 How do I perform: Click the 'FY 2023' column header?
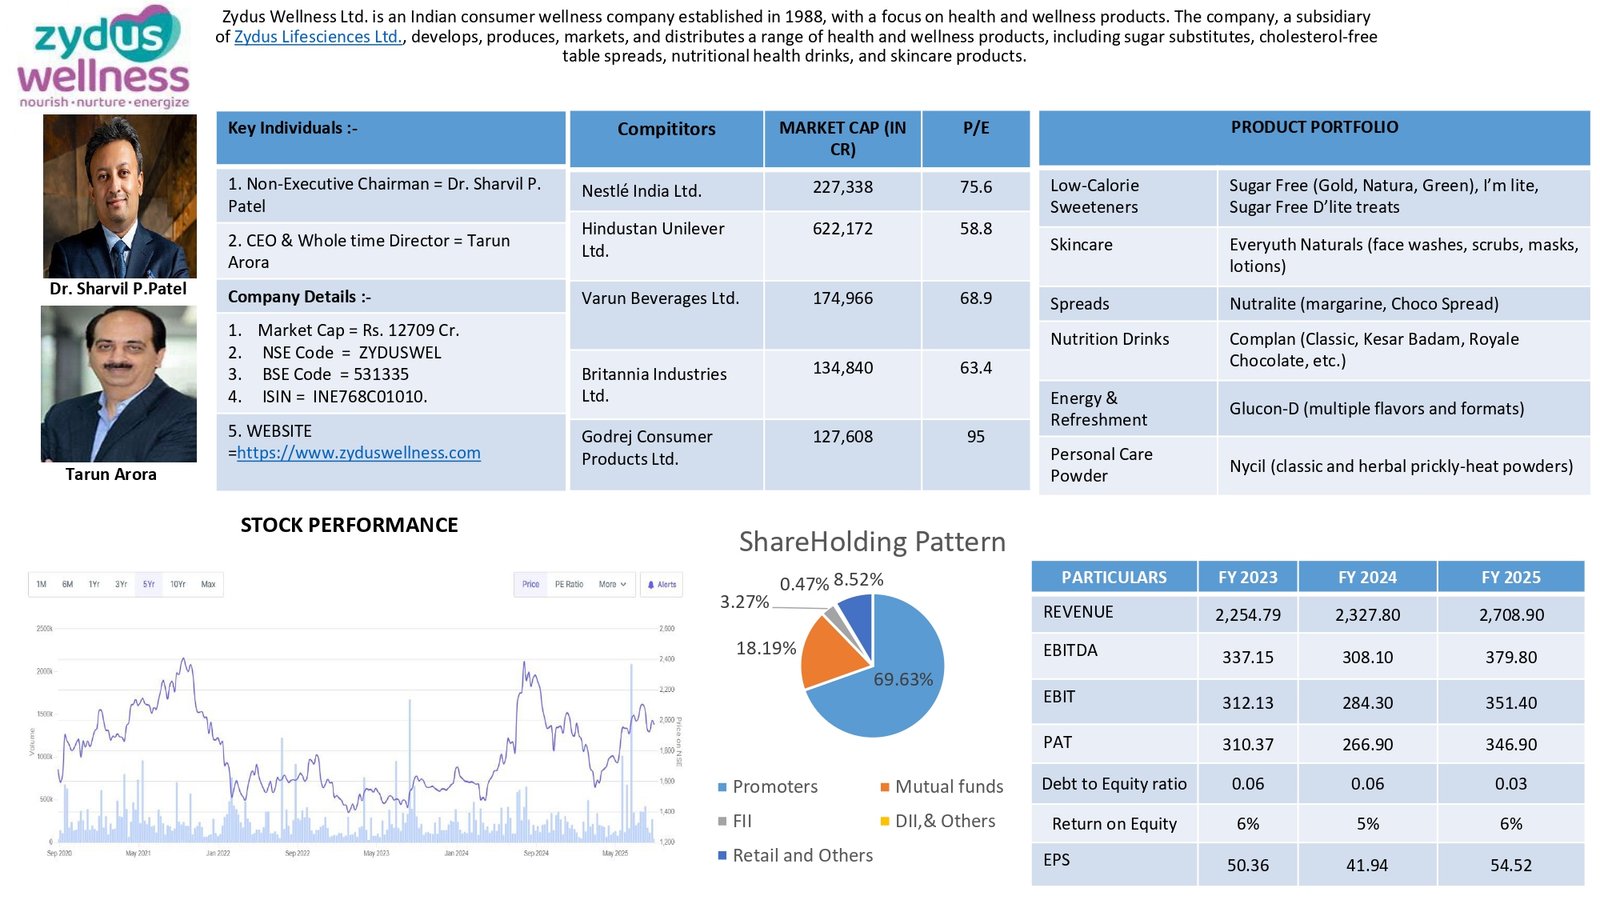1248,577
